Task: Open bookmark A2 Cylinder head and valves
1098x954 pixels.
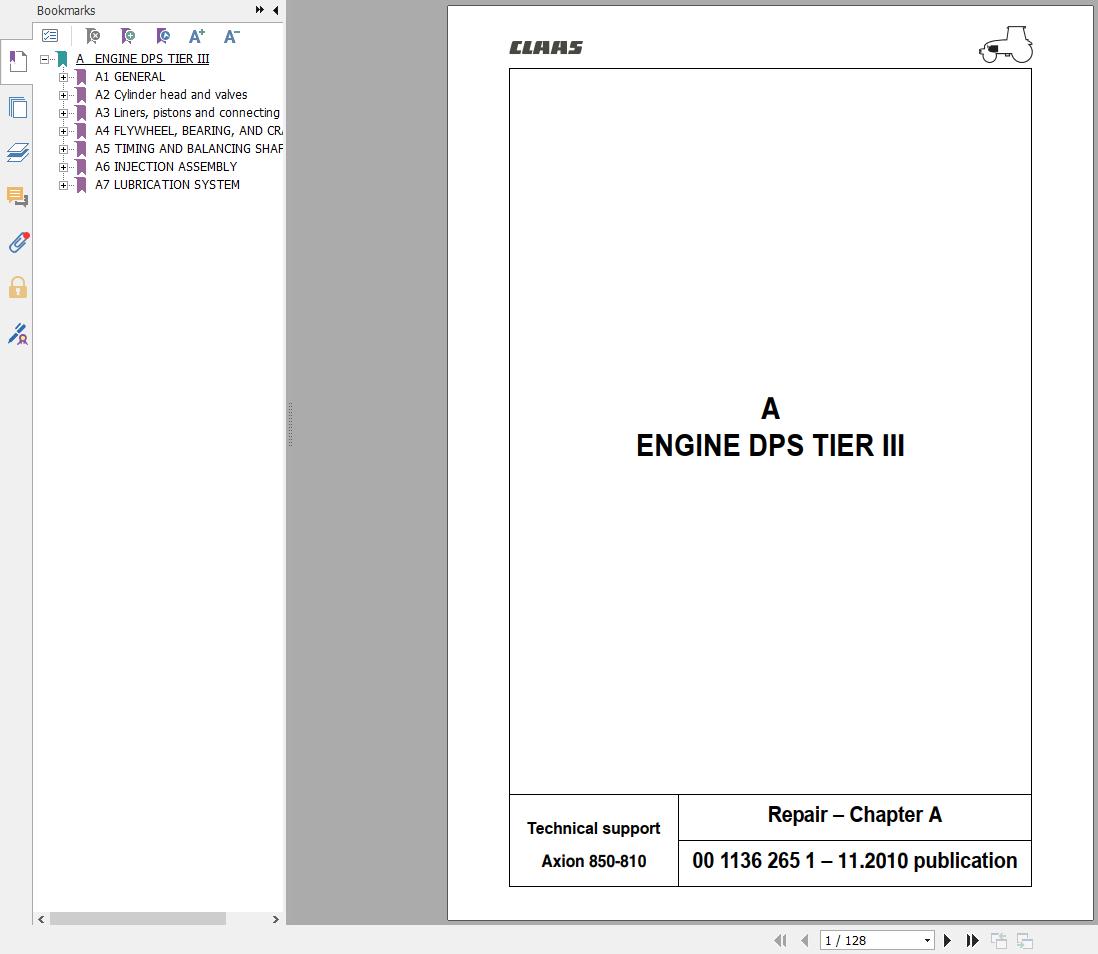Action: (171, 95)
